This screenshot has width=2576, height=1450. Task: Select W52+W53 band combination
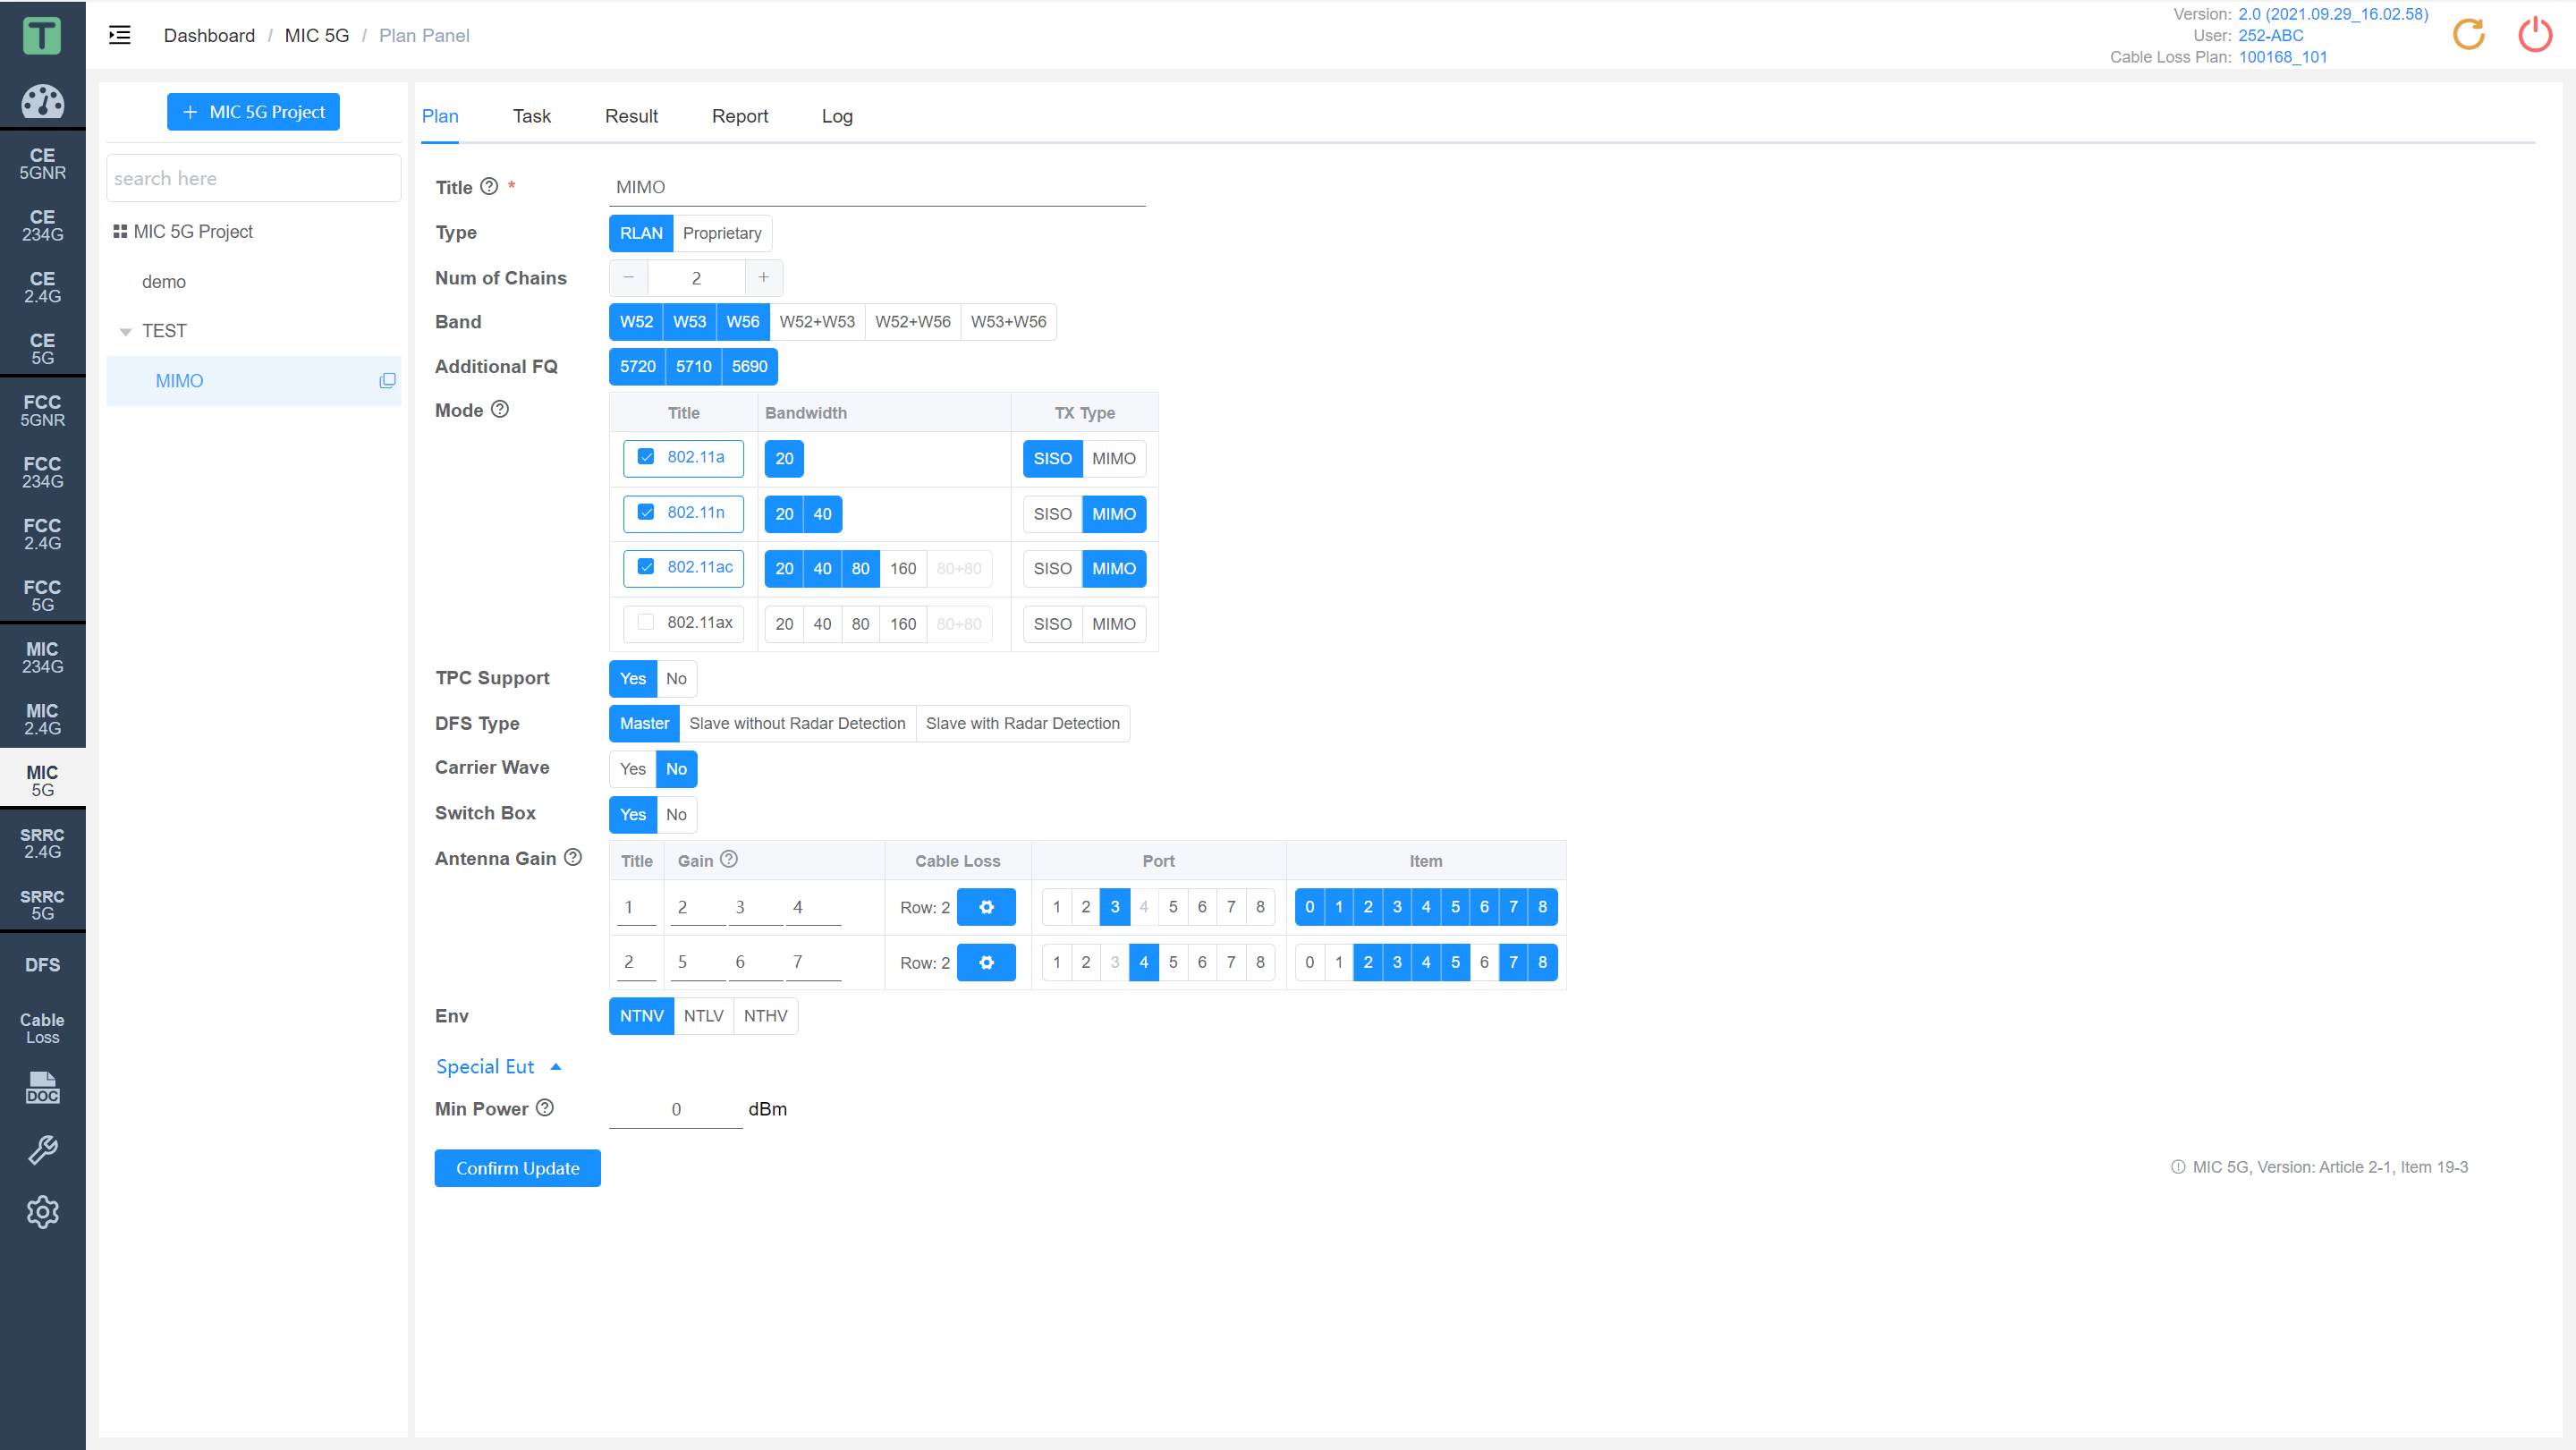(x=816, y=320)
